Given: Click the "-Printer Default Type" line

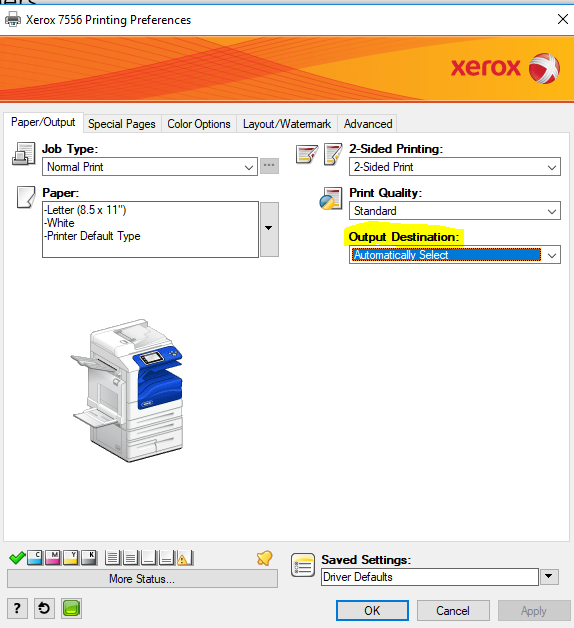Looking at the screenshot, I should (x=92, y=236).
